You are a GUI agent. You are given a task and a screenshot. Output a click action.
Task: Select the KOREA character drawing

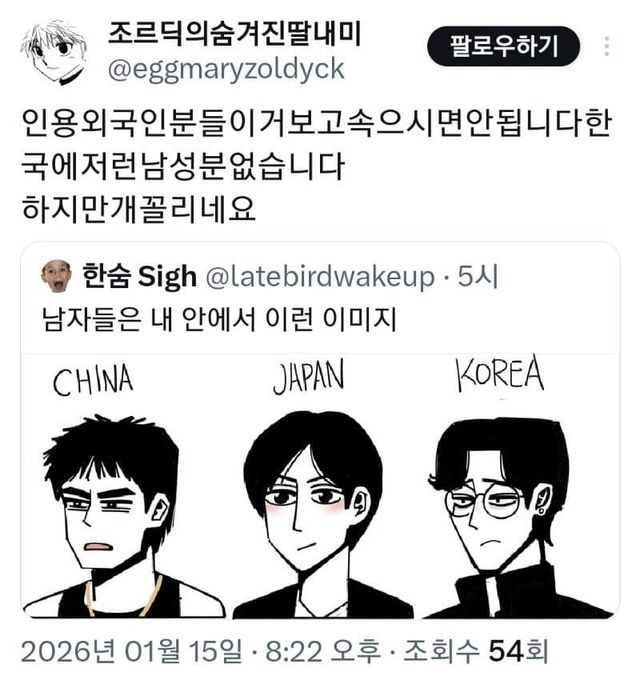[x=518, y=517]
